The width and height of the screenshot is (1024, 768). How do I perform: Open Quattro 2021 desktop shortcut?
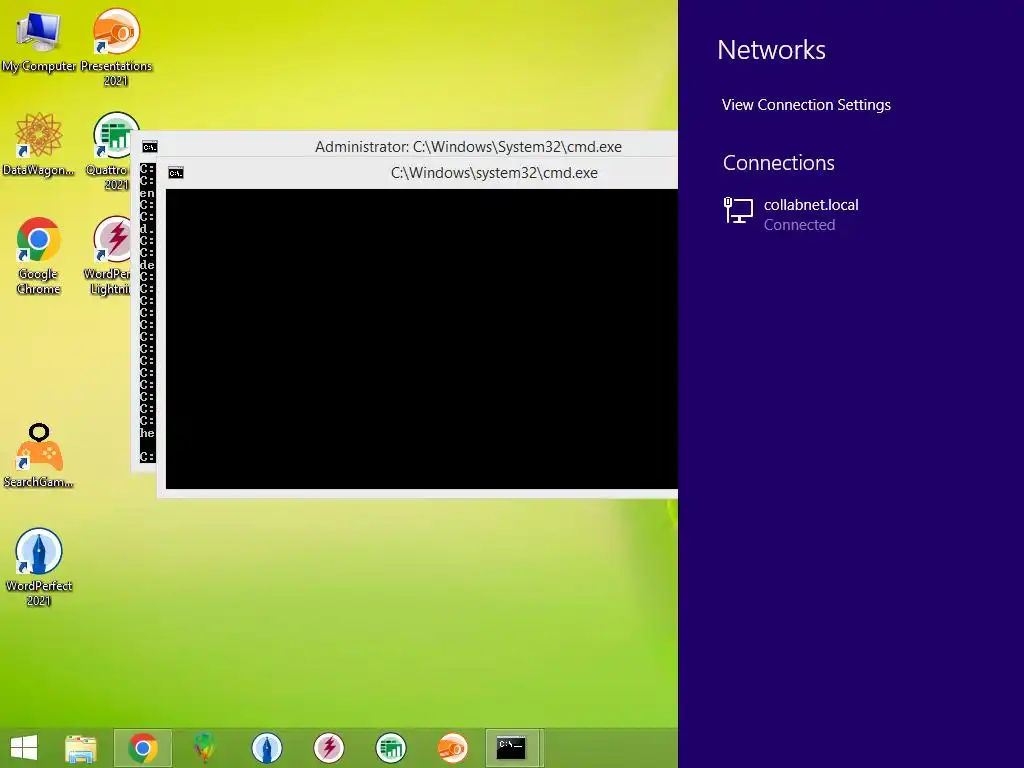(116, 152)
